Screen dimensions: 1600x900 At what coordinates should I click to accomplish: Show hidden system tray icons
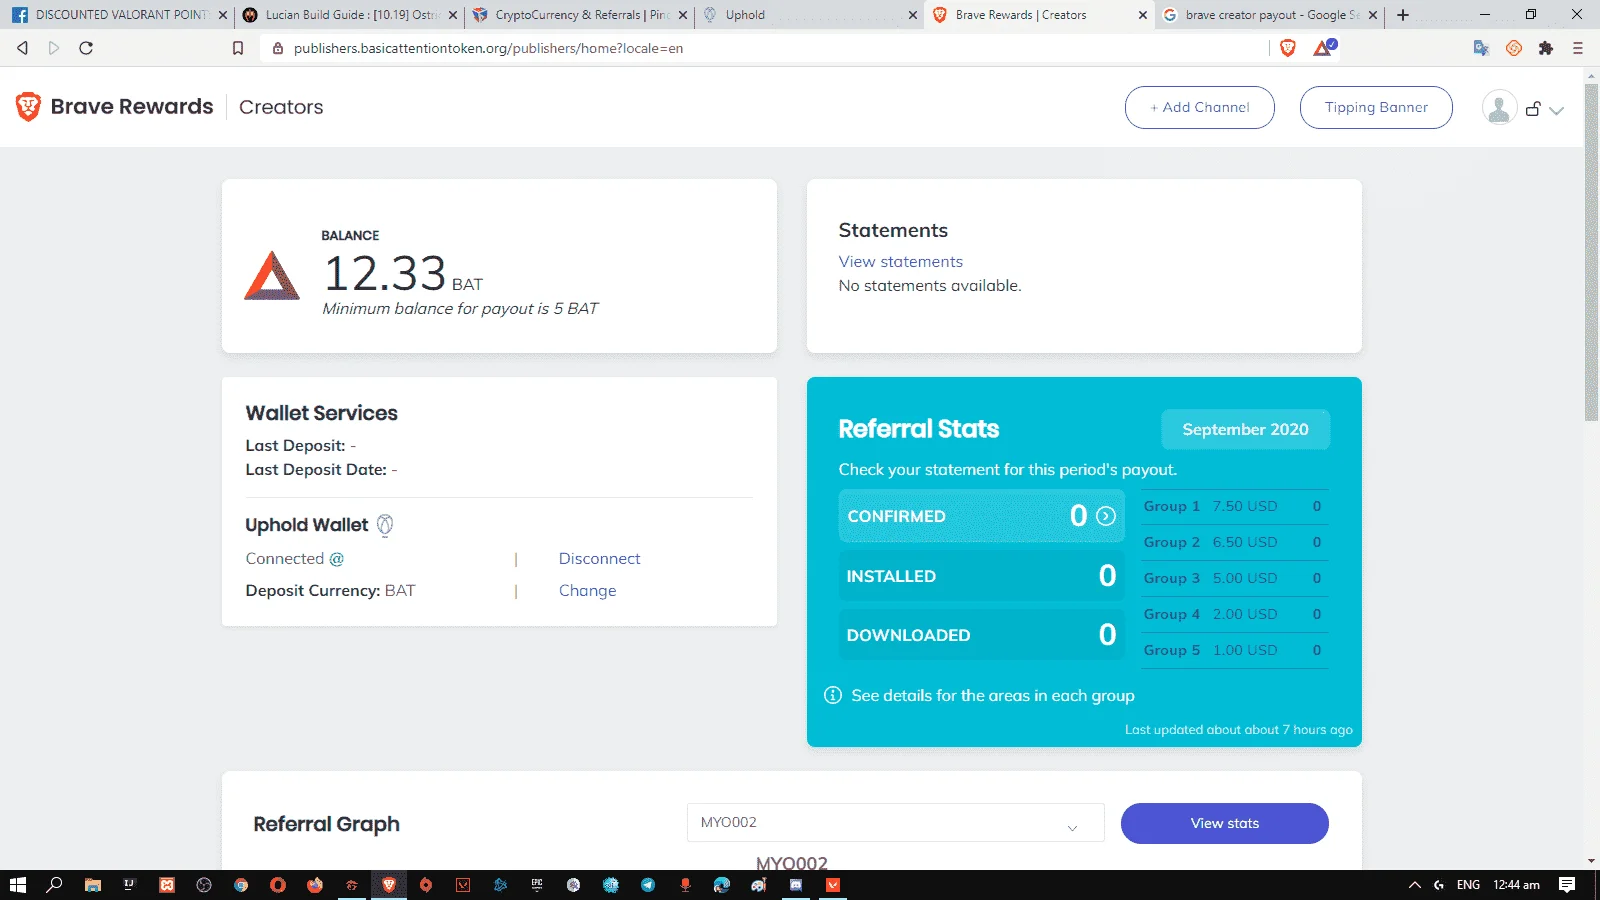1414,885
